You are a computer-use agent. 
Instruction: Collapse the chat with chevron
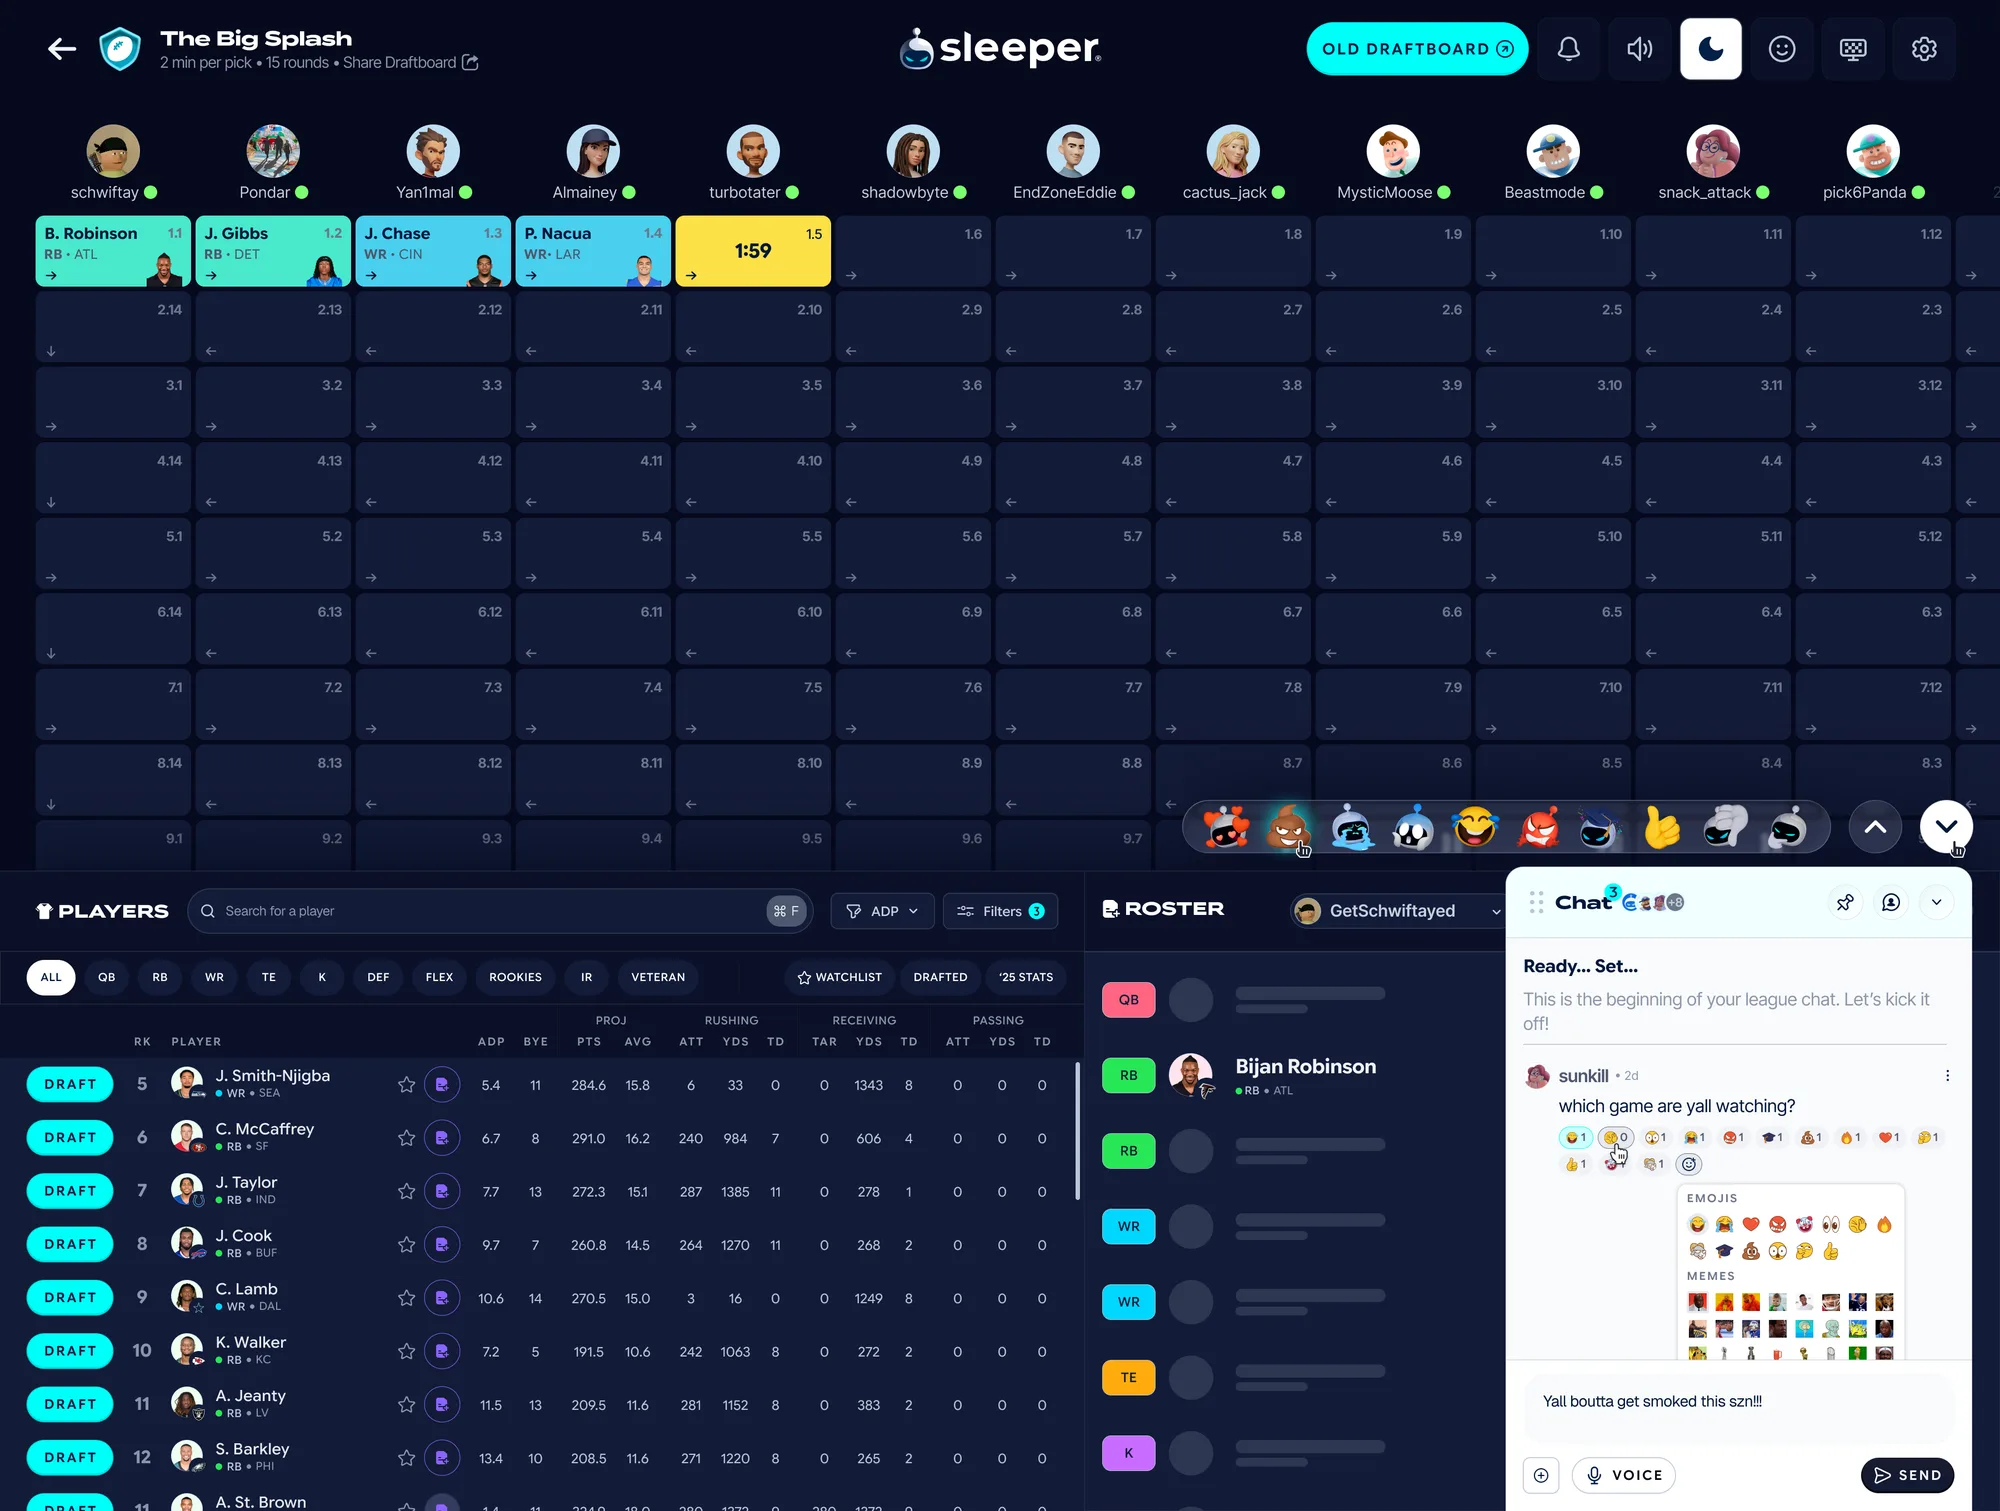1937,903
